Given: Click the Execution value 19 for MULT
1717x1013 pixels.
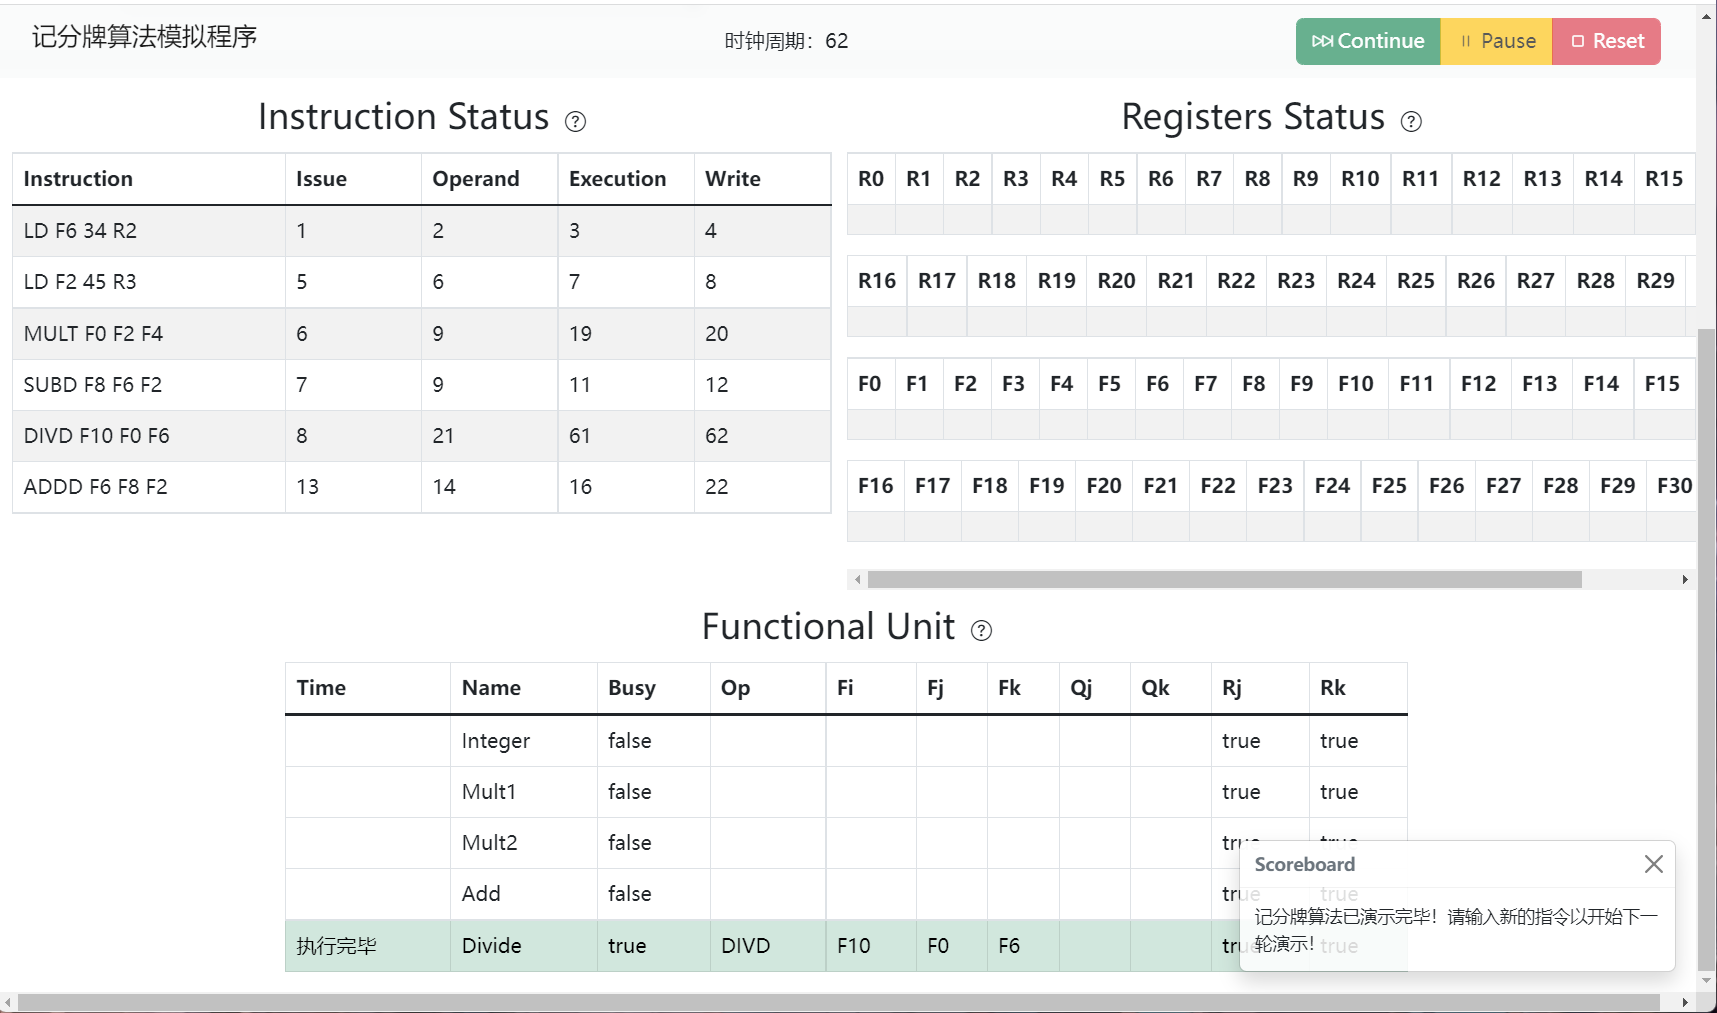Looking at the screenshot, I should pos(580,334).
